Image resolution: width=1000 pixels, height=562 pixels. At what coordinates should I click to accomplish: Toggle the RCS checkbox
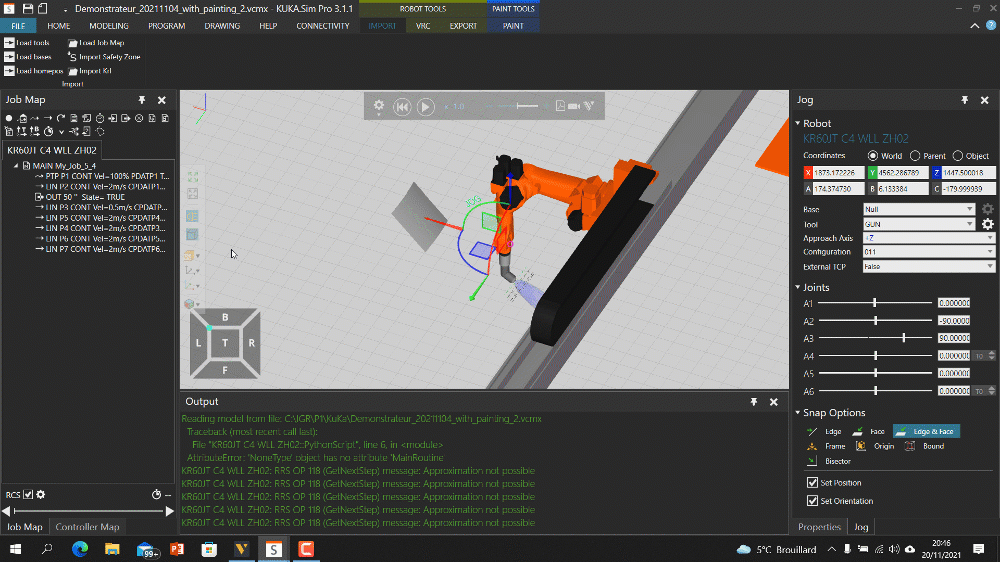pyautogui.click(x=28, y=494)
